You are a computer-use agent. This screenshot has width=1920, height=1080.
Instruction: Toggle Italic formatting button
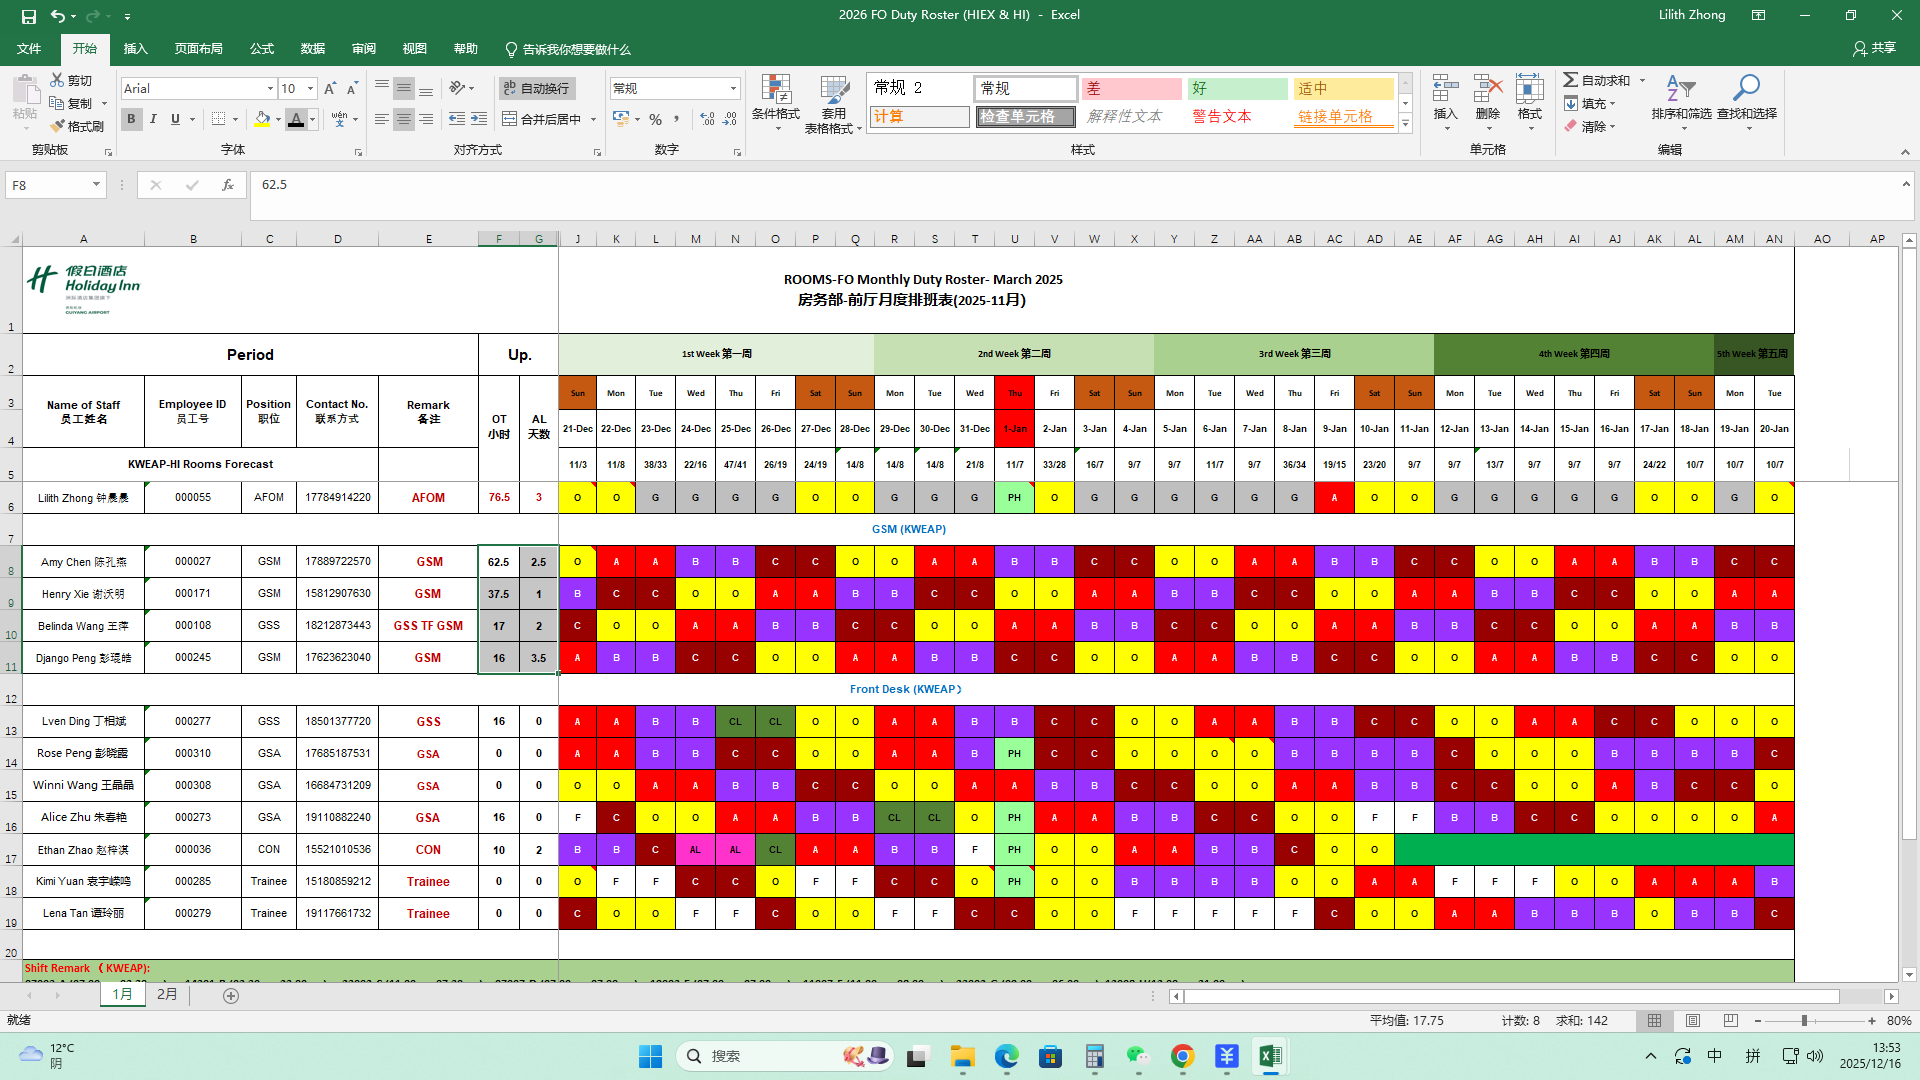tap(153, 119)
